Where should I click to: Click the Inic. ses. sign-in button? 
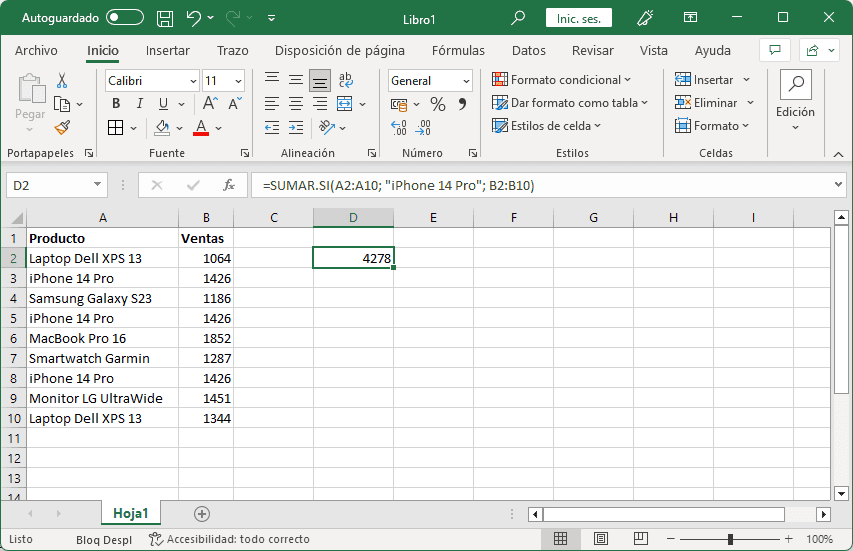579,18
